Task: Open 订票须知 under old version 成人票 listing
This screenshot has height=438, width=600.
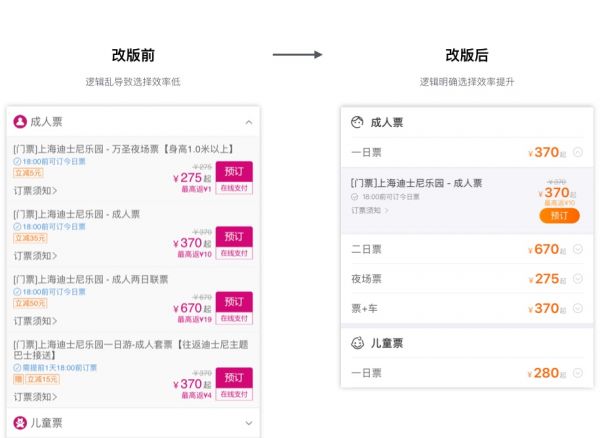Action: click(x=35, y=256)
